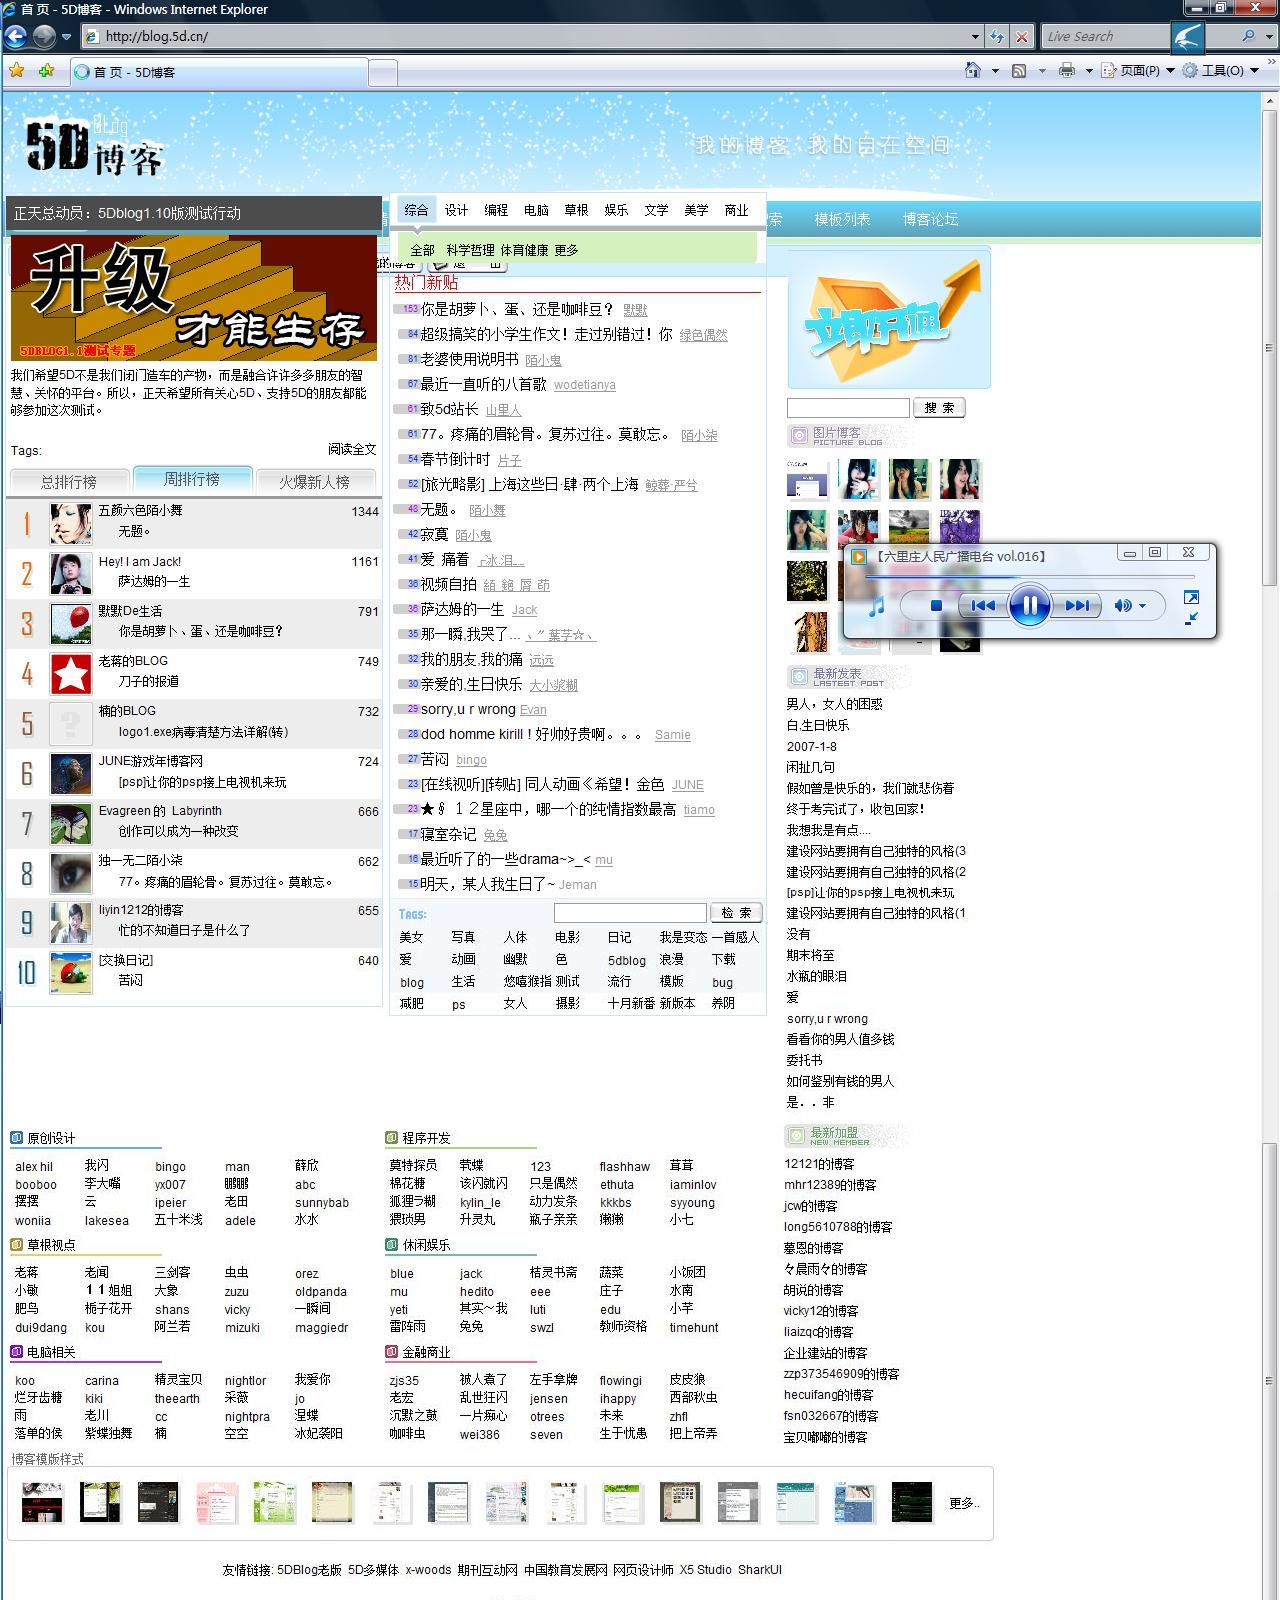Click the media player seek progress bar

(x=1030, y=577)
